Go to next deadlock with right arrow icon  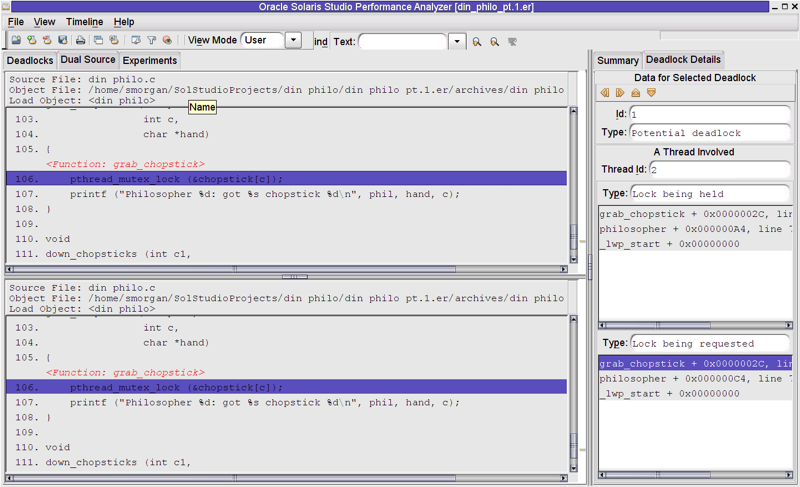point(620,93)
